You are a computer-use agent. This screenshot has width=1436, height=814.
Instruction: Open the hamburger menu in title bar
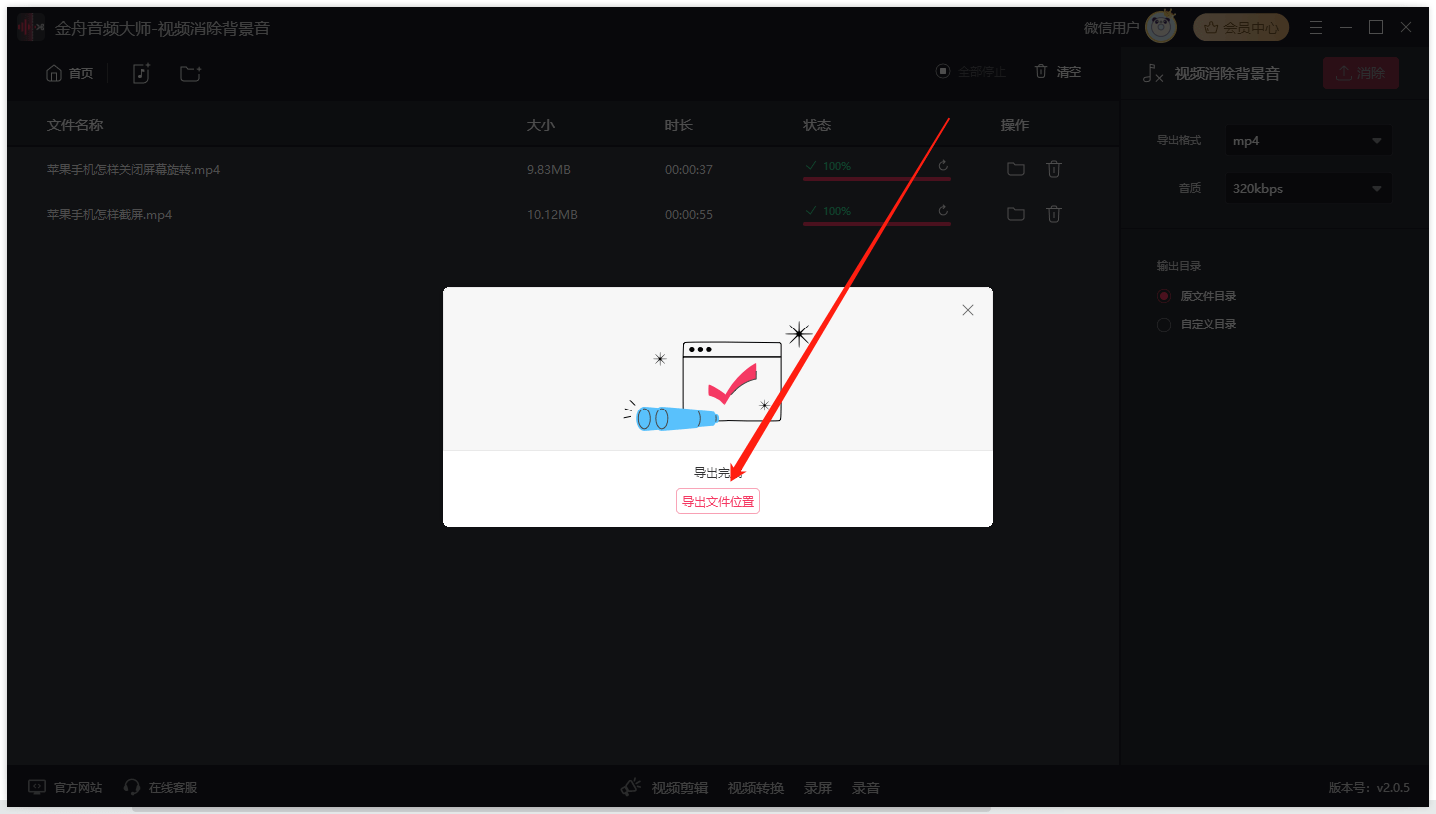click(1316, 28)
